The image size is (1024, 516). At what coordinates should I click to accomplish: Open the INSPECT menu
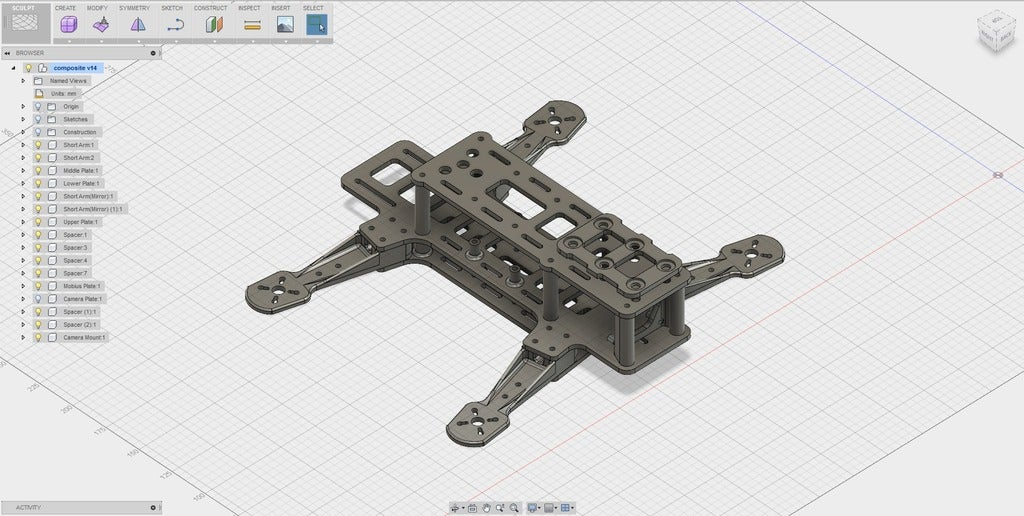tap(249, 8)
